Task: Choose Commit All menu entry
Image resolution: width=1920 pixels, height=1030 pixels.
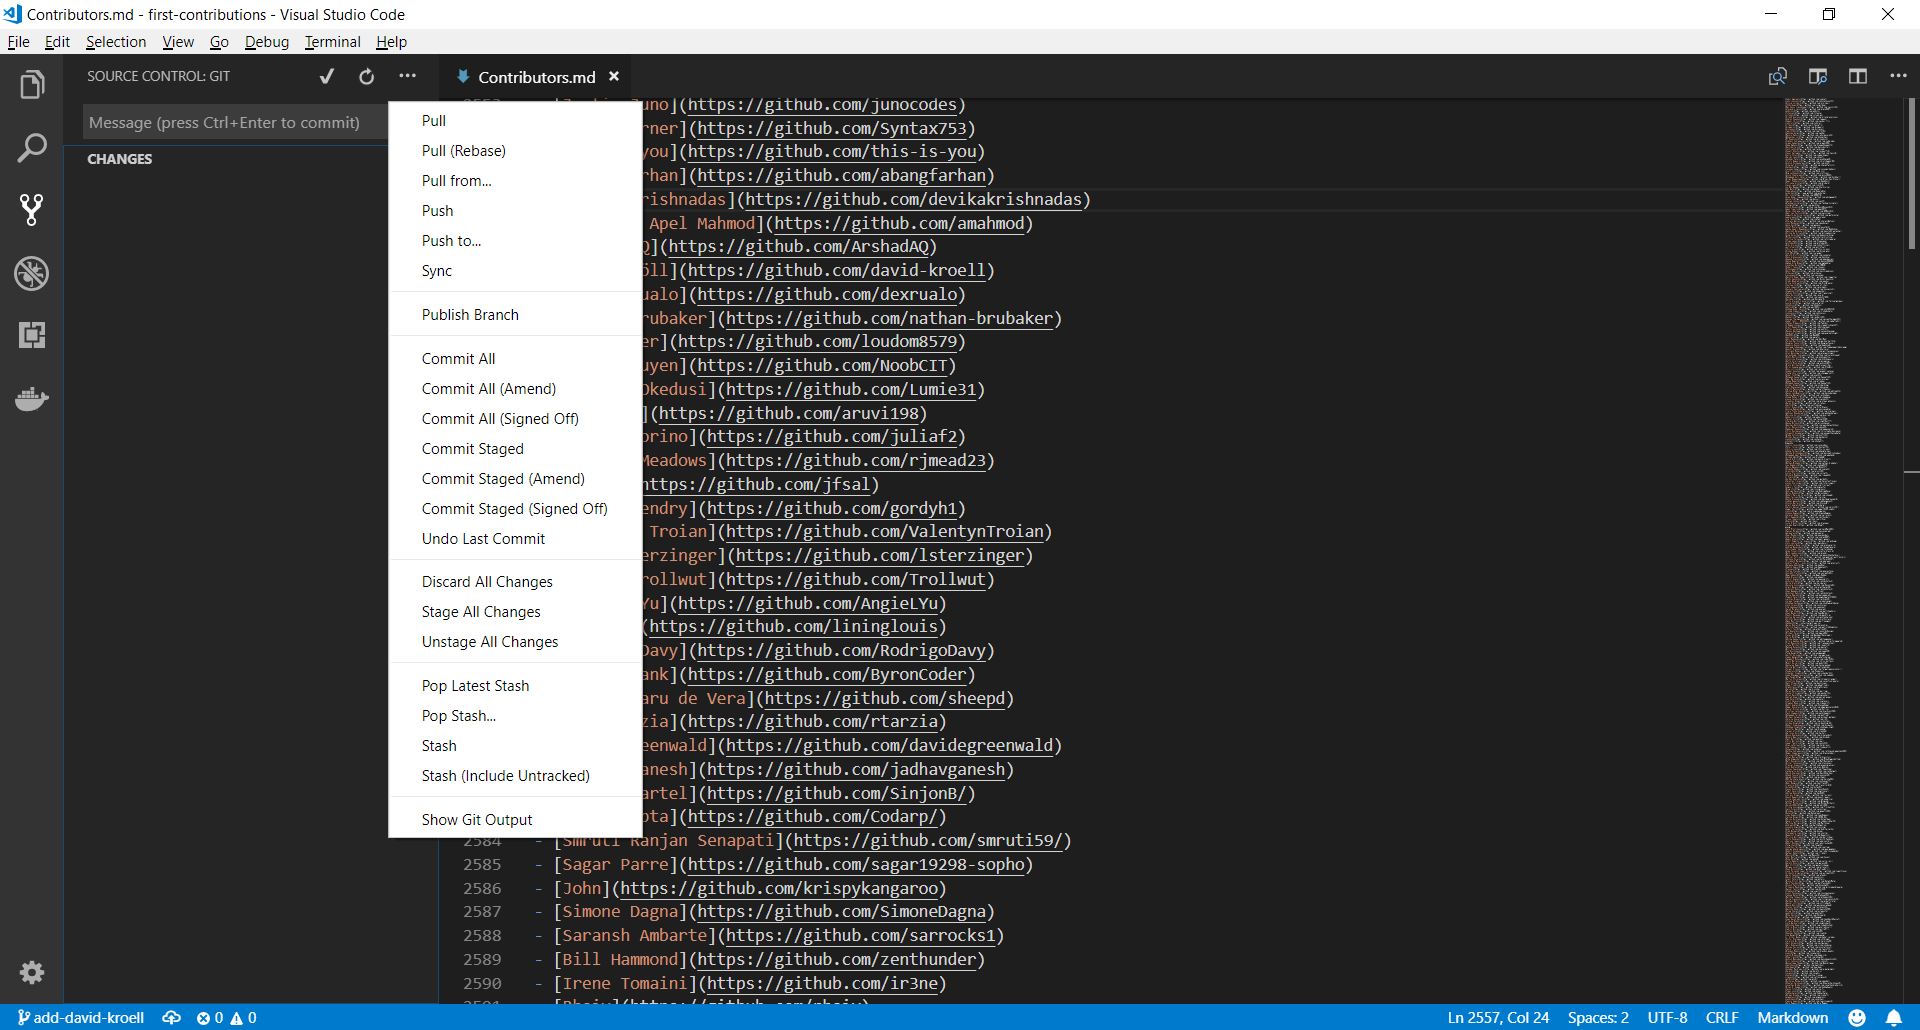Action: click(515, 359)
